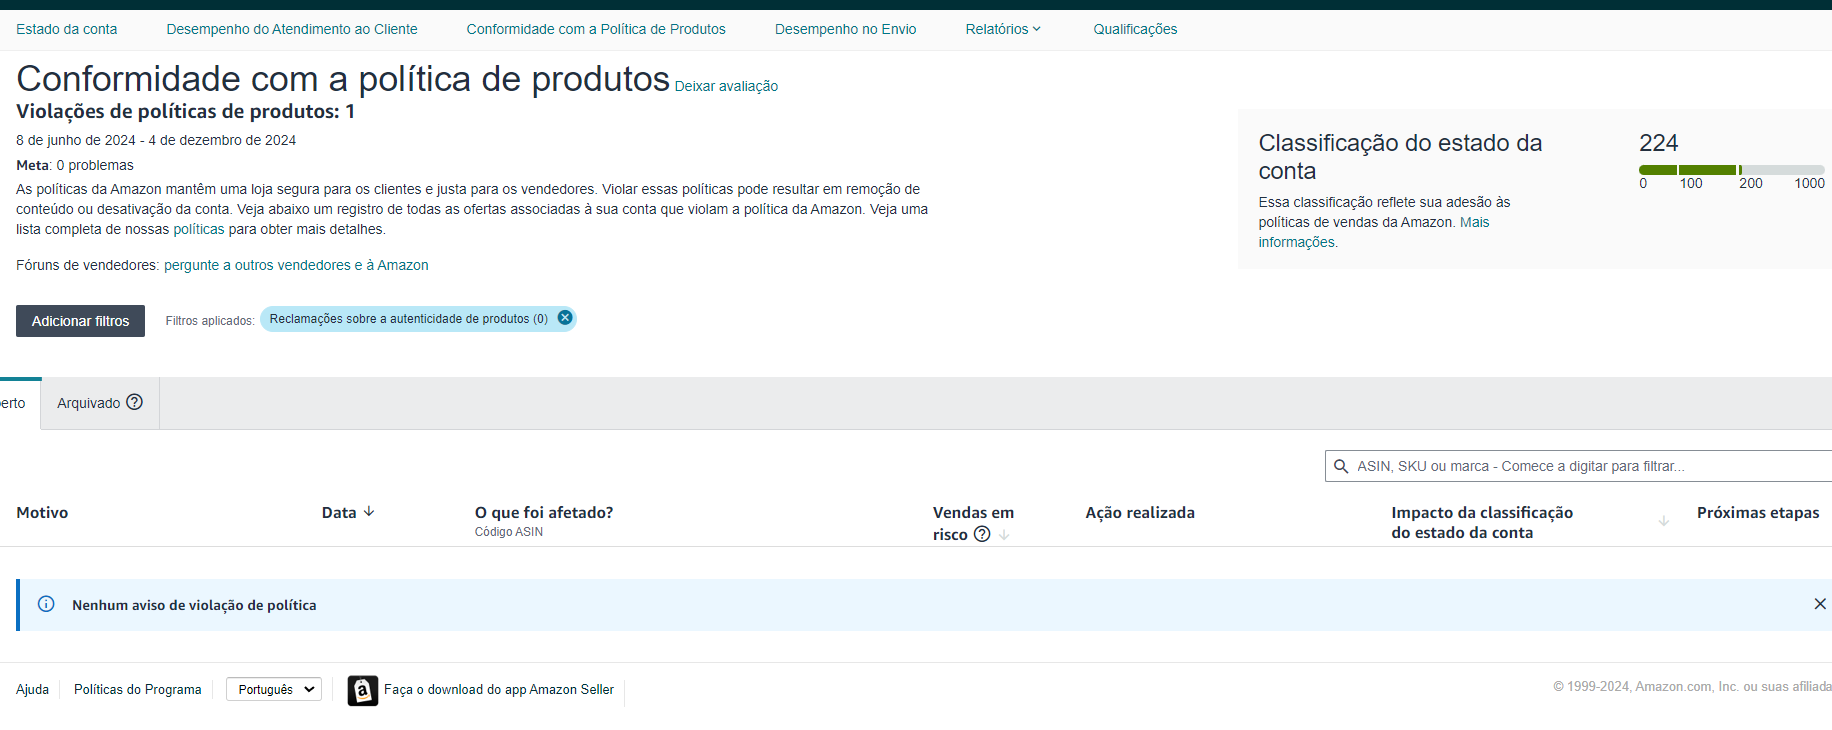The height and width of the screenshot is (730, 1832).
Task: Click the info icon in the notice banner
Action: [x=46, y=604]
